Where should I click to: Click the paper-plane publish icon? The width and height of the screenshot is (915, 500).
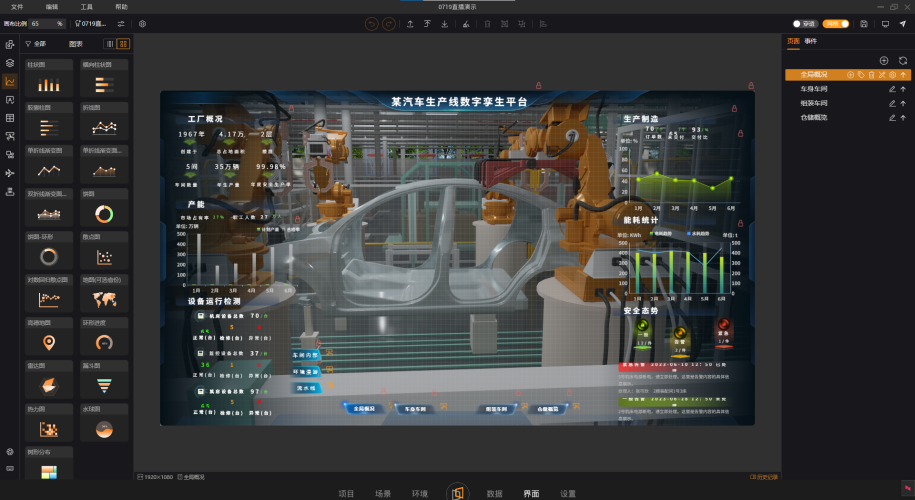[903, 24]
